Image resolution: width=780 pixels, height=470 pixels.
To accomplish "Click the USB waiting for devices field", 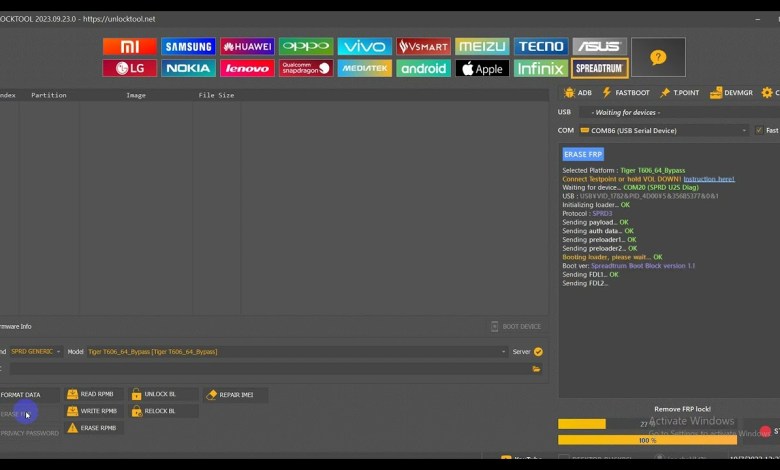I will point(678,112).
